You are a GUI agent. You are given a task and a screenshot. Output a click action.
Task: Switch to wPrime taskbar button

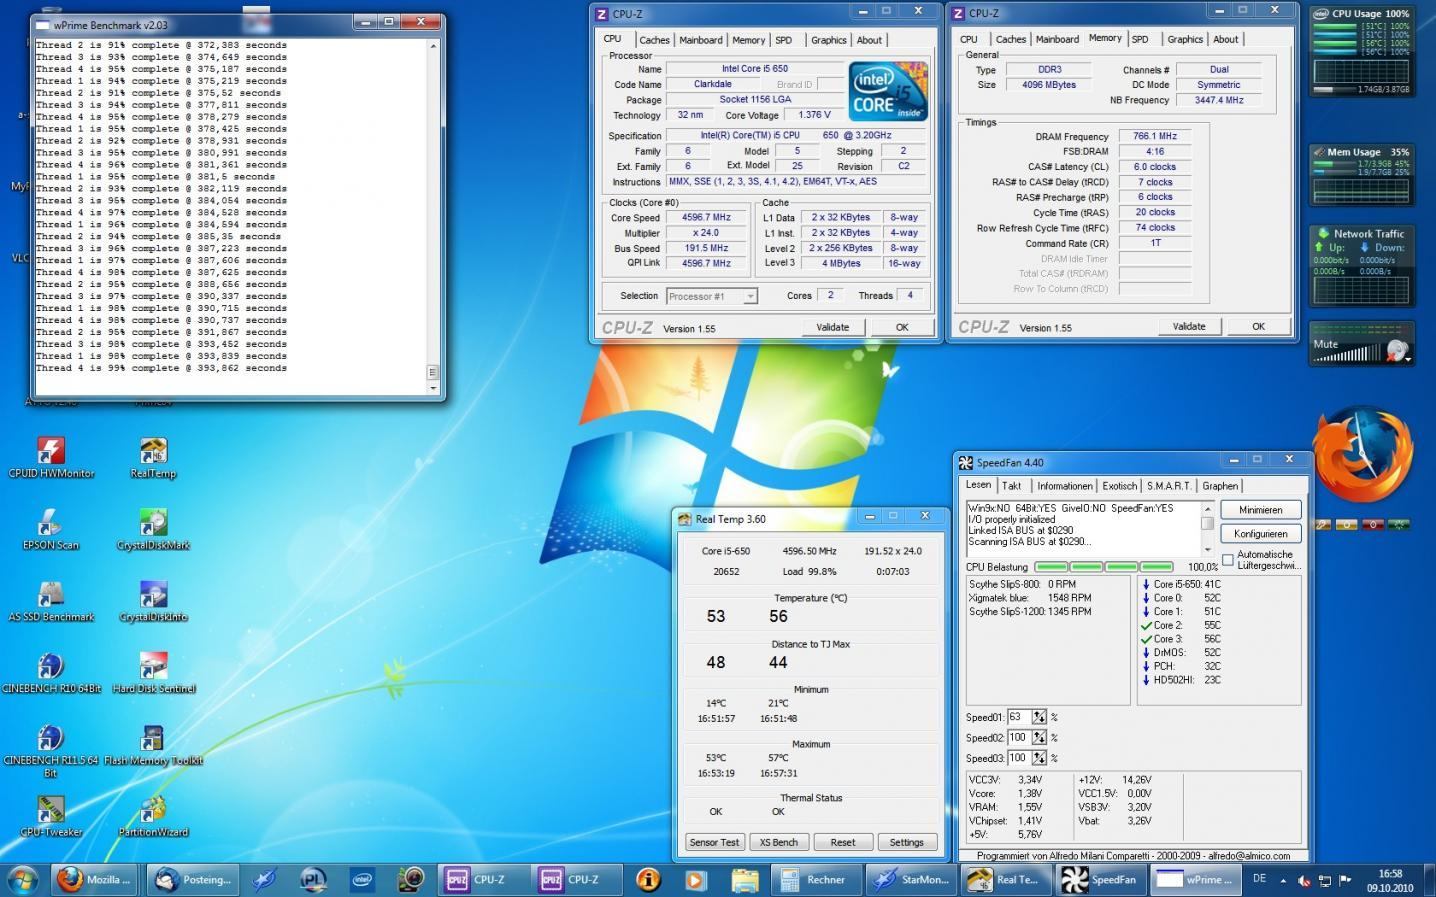[x=1195, y=880]
